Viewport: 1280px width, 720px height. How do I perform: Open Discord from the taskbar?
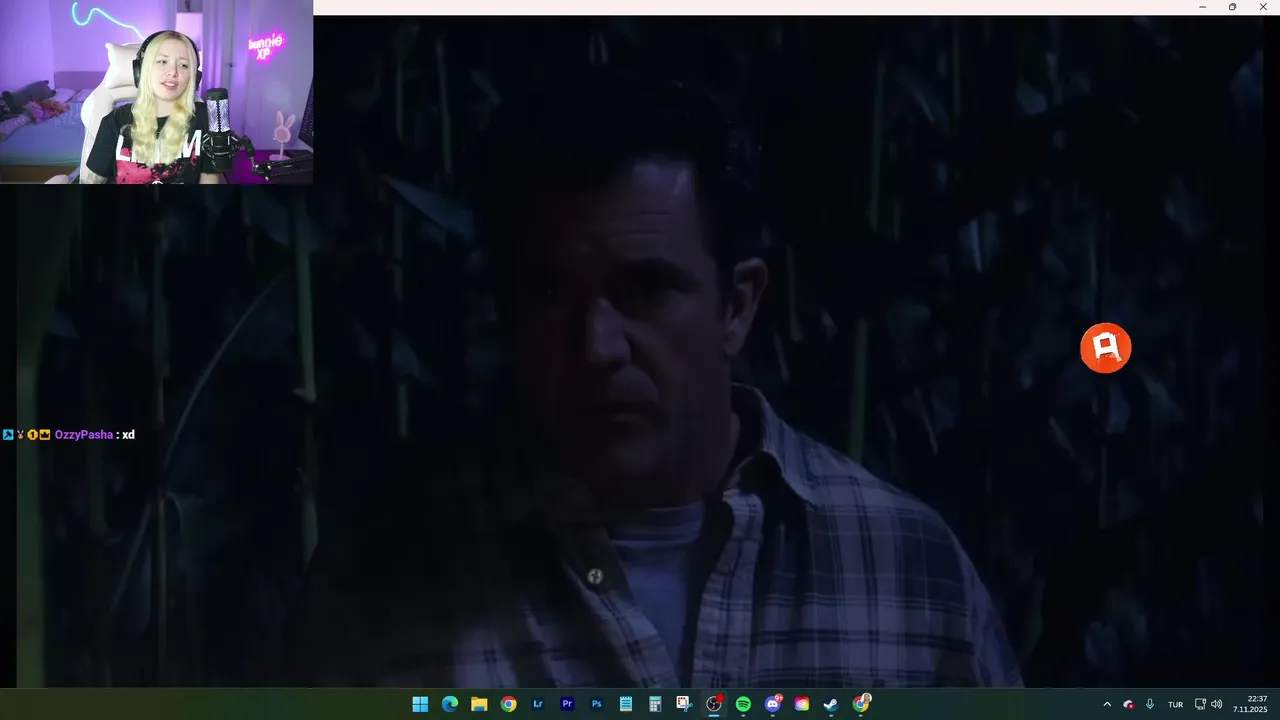pos(773,704)
